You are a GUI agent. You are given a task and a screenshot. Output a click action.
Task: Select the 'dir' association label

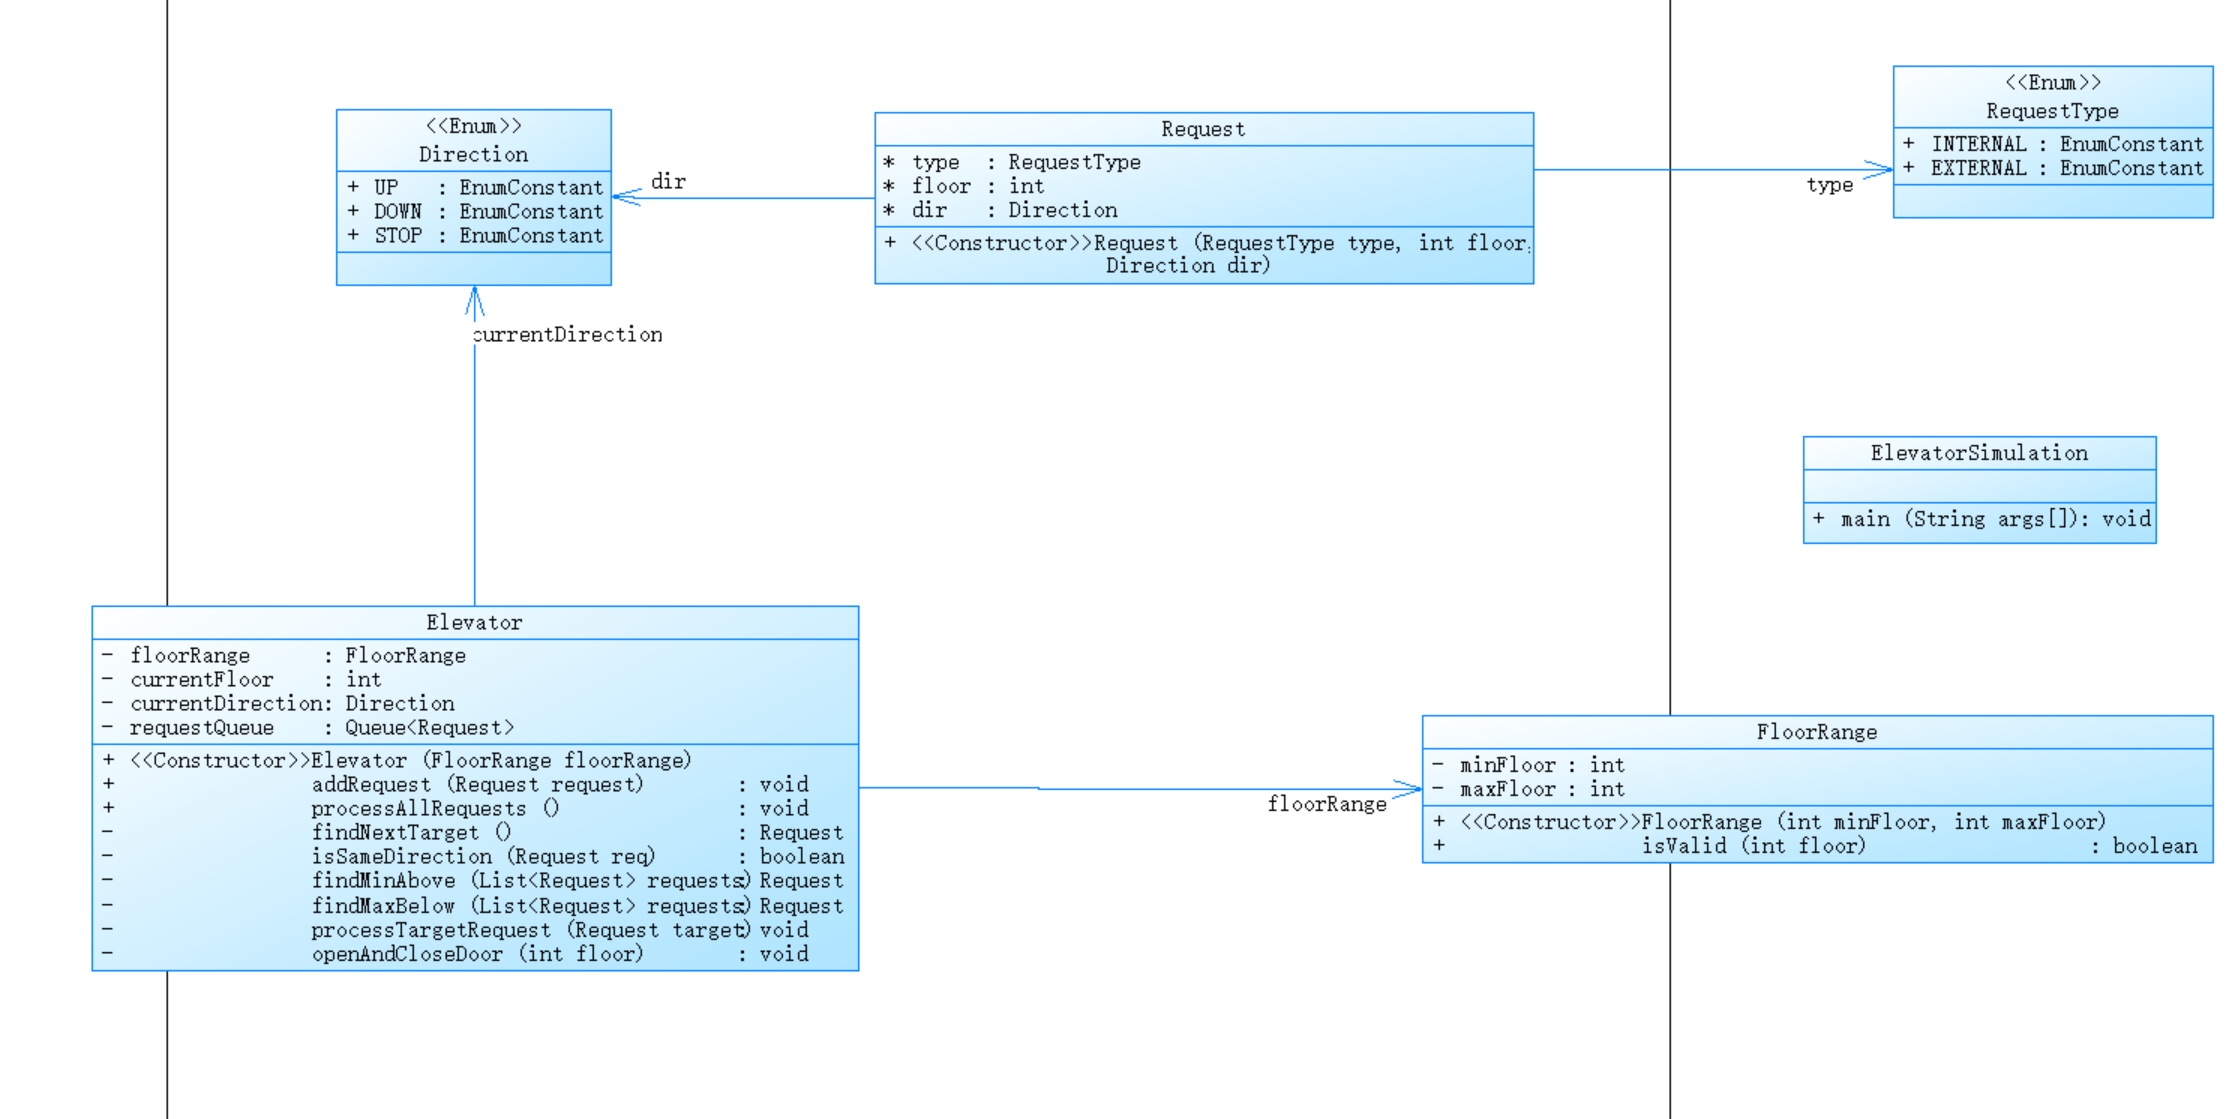pos(668,182)
